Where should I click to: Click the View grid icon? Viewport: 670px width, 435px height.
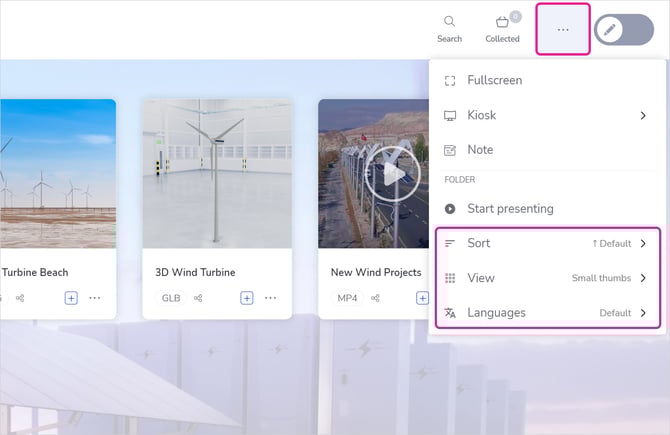pos(450,278)
